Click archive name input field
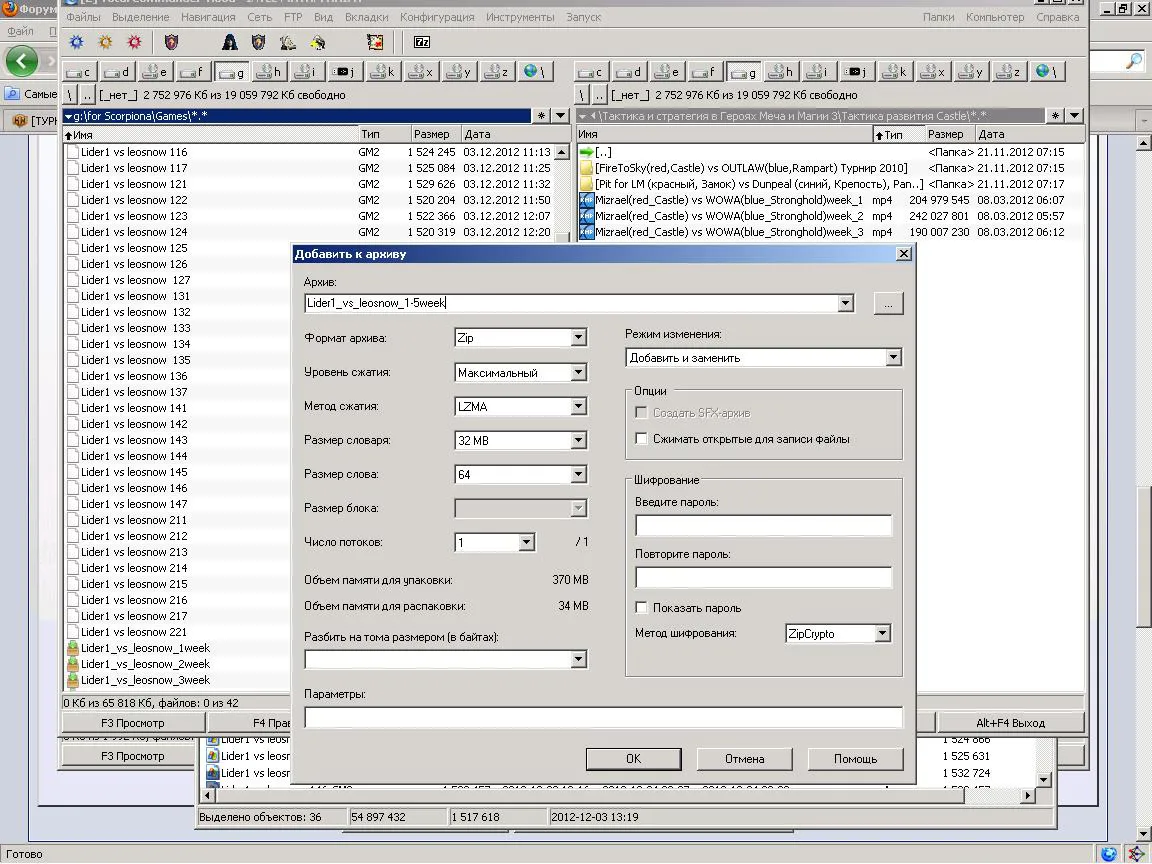This screenshot has width=1152, height=864. [571, 303]
